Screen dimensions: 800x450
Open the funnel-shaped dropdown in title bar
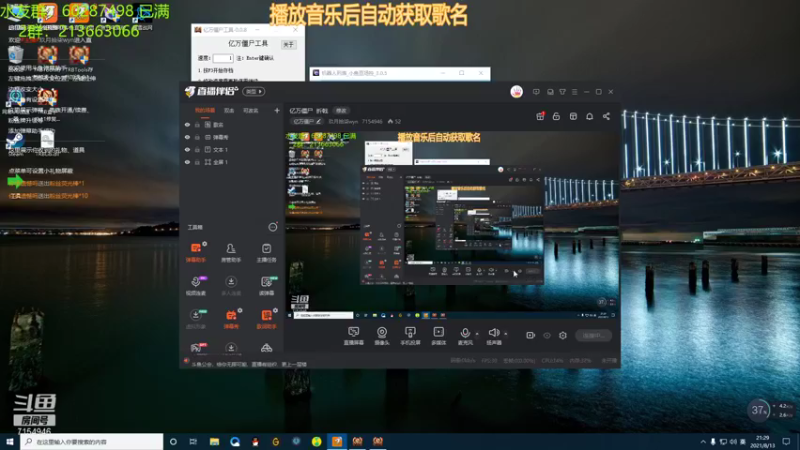tap(562, 92)
